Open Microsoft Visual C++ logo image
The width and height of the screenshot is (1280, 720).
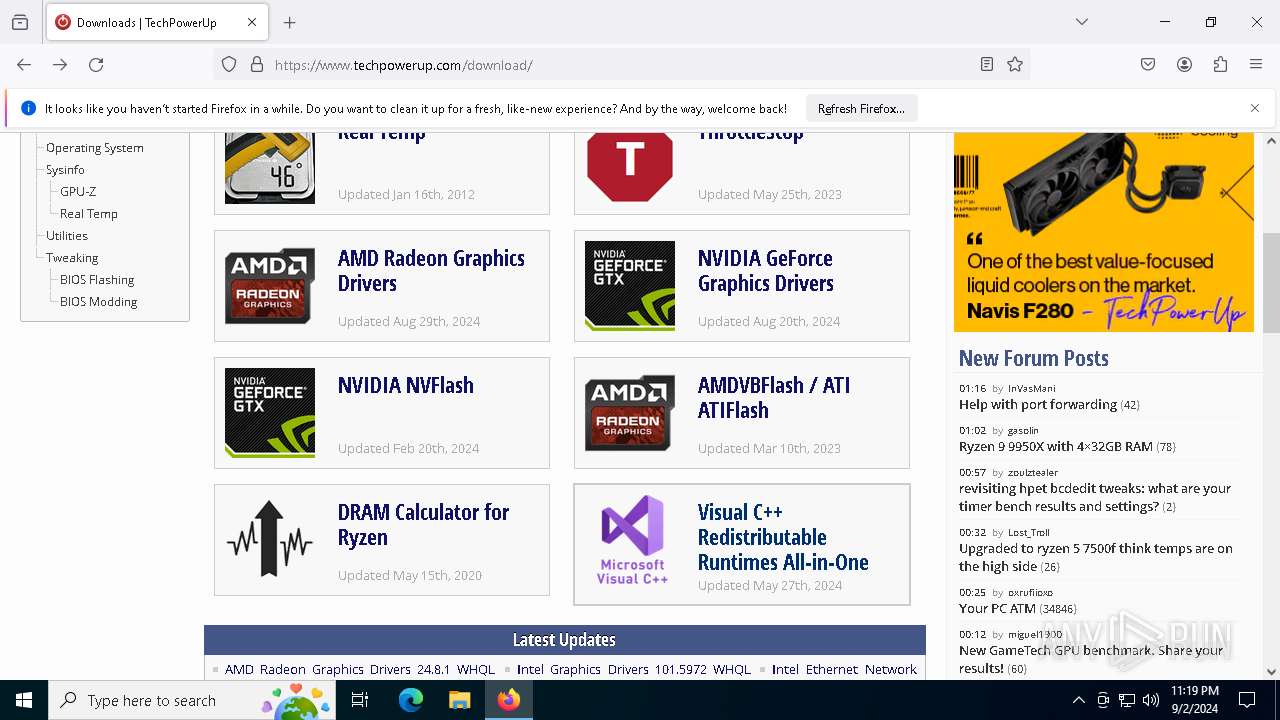[x=632, y=540]
